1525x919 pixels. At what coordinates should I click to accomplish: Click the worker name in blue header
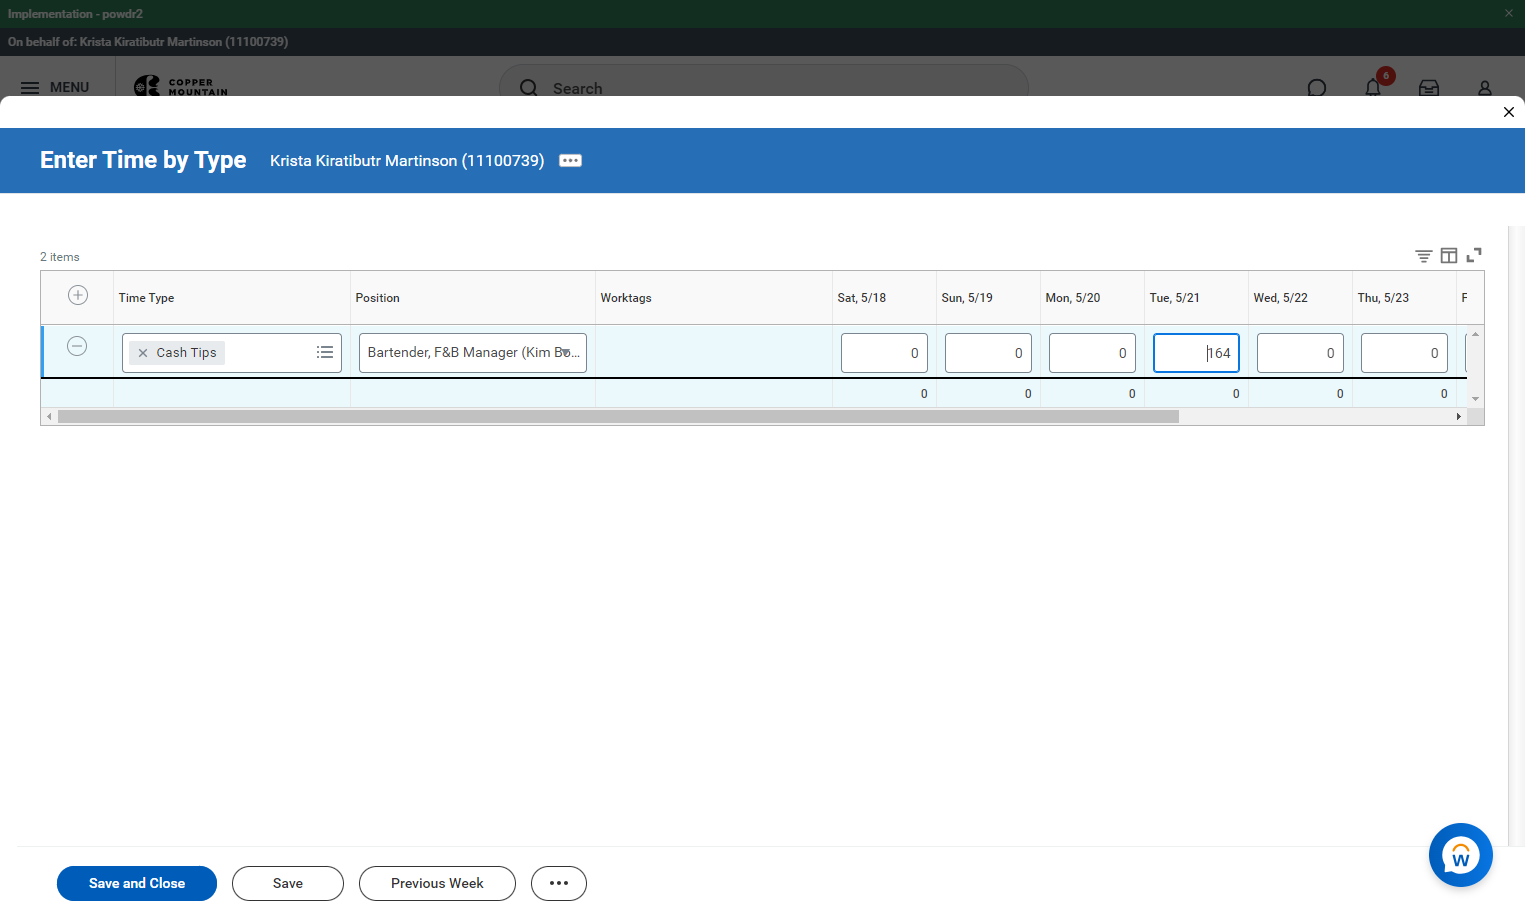tap(407, 161)
